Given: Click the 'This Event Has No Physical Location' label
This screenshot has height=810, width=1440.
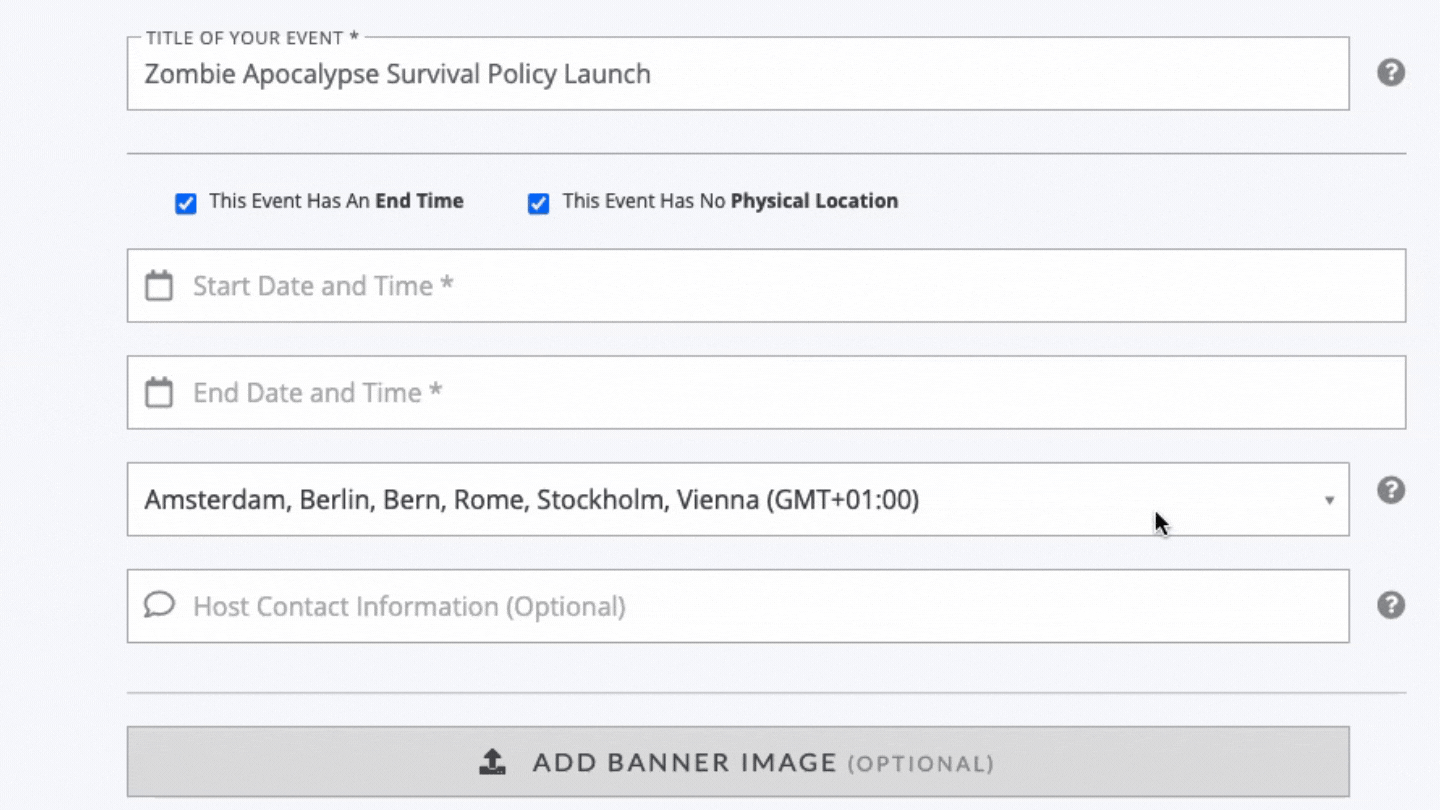Looking at the screenshot, I should (x=730, y=201).
